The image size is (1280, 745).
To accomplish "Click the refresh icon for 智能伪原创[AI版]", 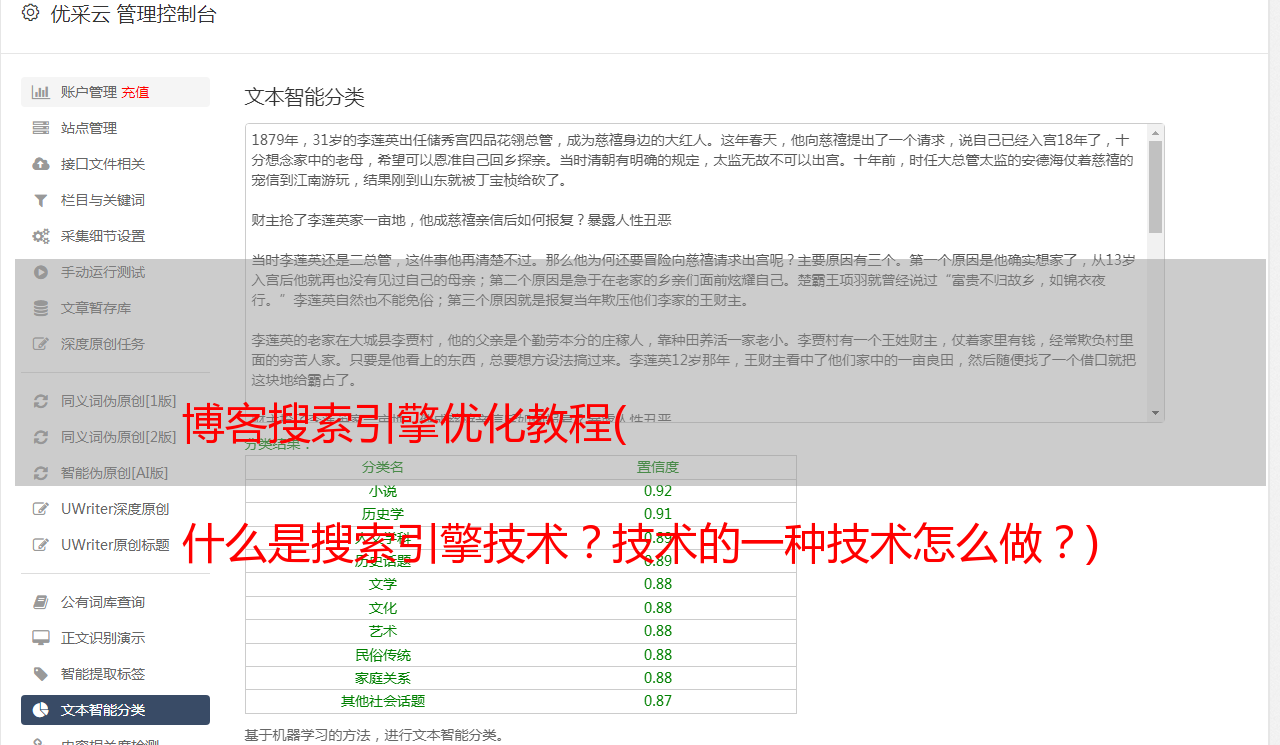I will (41, 473).
